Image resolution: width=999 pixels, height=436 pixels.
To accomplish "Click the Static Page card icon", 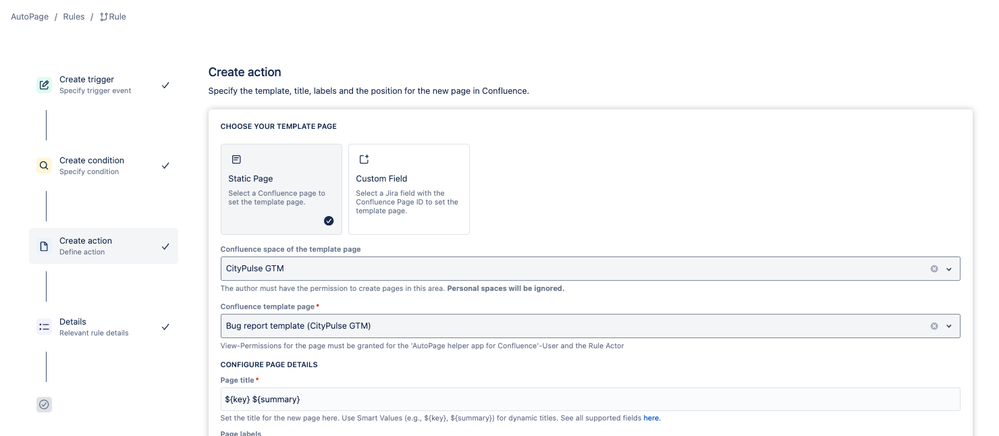I will coord(236,159).
